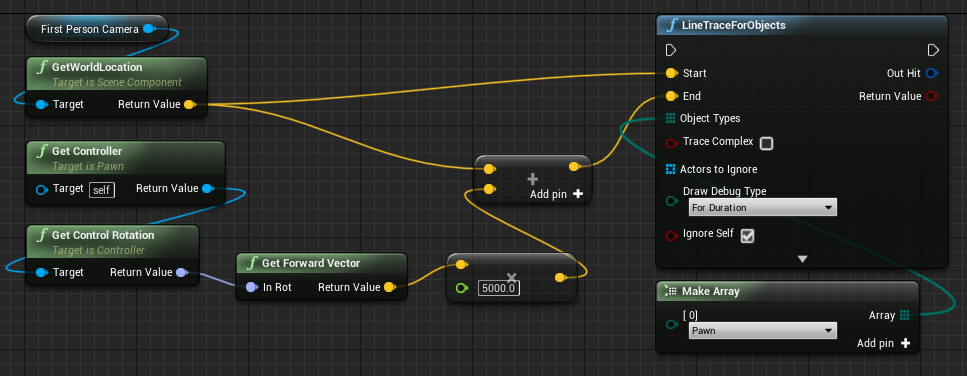Image resolution: width=967 pixels, height=376 pixels.
Task: Click LineTraceForObjects Return Value boolean pin
Action: 931,96
